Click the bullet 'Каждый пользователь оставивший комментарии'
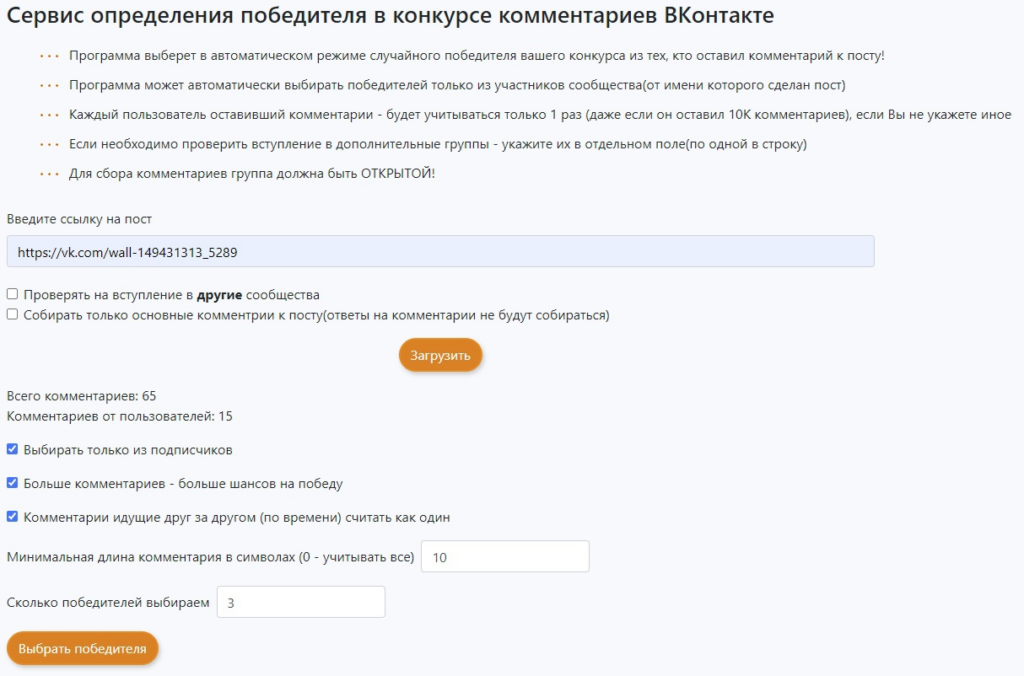The height and width of the screenshot is (676, 1024). click(540, 115)
